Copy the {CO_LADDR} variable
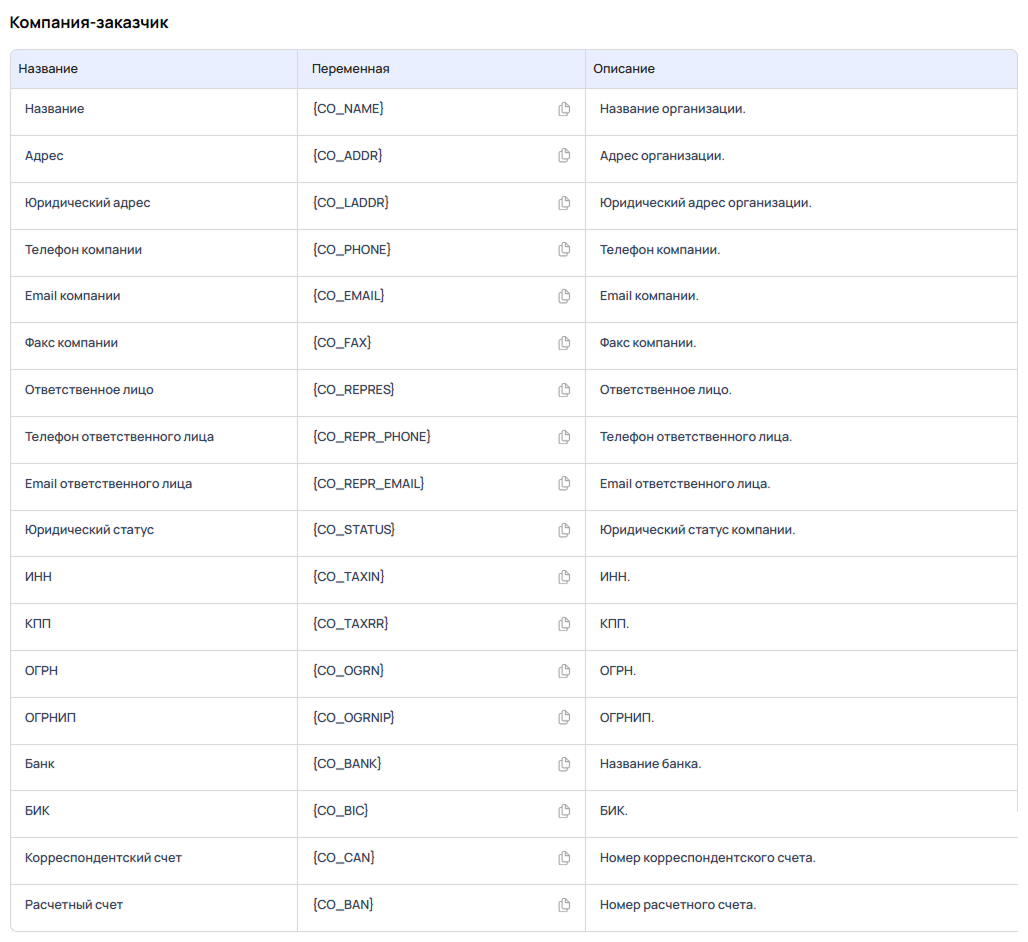 tap(564, 203)
